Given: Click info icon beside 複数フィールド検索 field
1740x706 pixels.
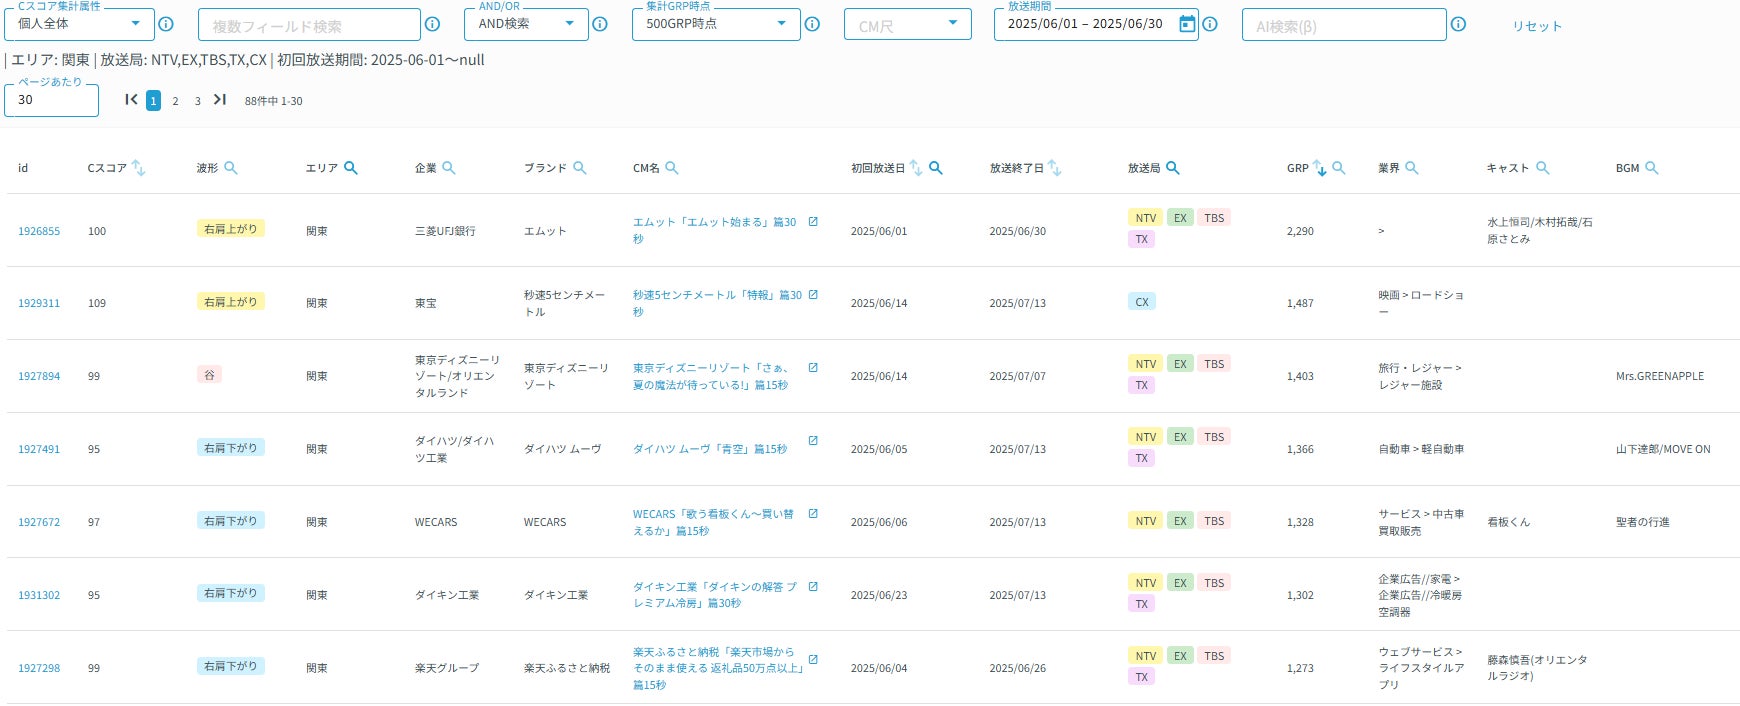Looking at the screenshot, I should pyautogui.click(x=432, y=24).
